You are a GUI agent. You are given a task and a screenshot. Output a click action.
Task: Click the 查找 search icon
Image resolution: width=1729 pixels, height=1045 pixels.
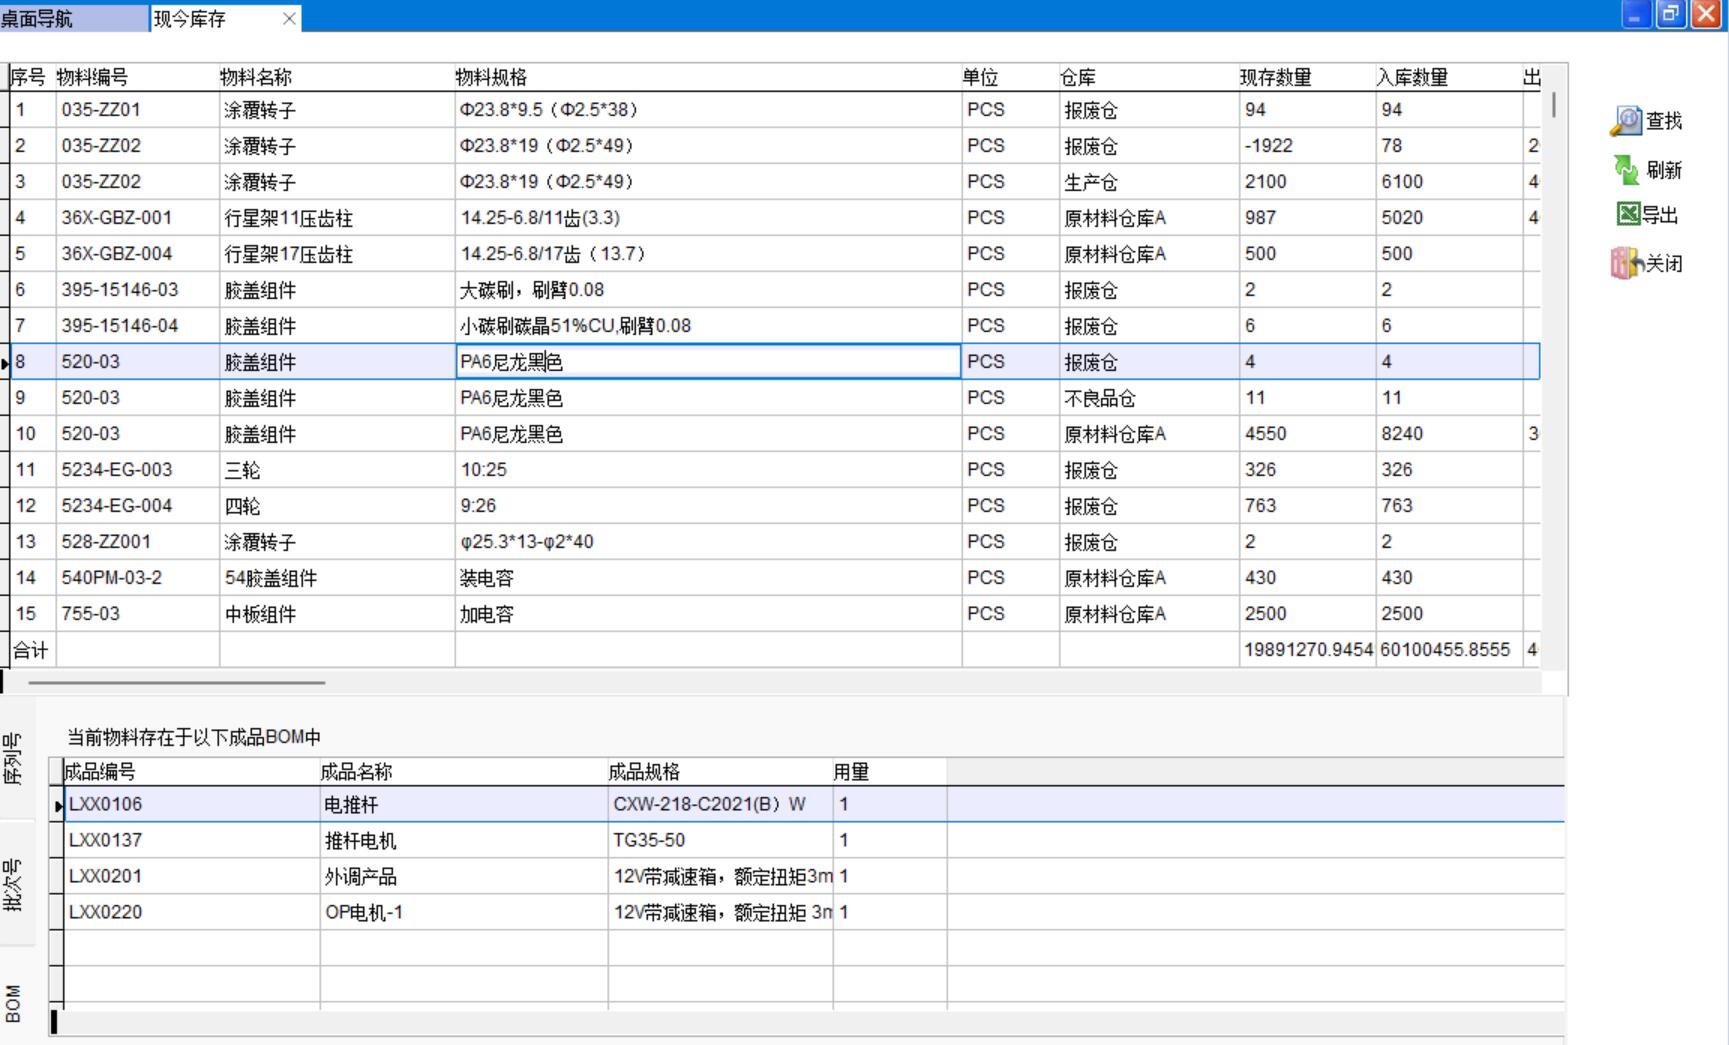1627,121
